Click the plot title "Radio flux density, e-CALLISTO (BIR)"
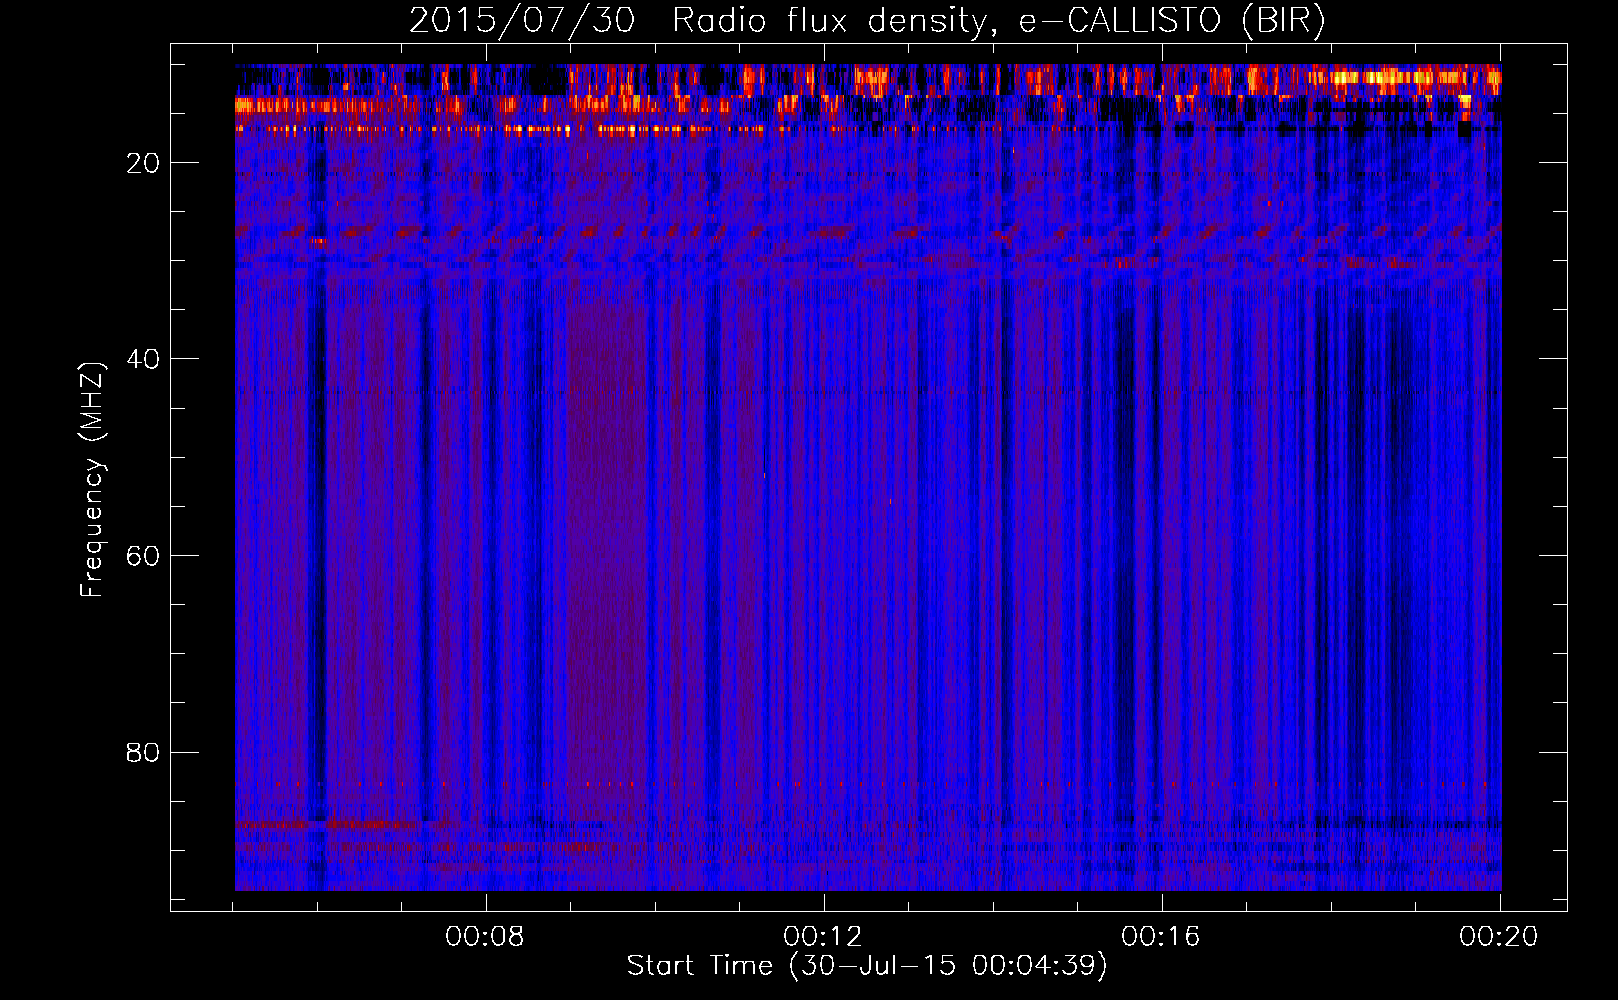Viewport: 1618px width, 1000px height. [999, 20]
